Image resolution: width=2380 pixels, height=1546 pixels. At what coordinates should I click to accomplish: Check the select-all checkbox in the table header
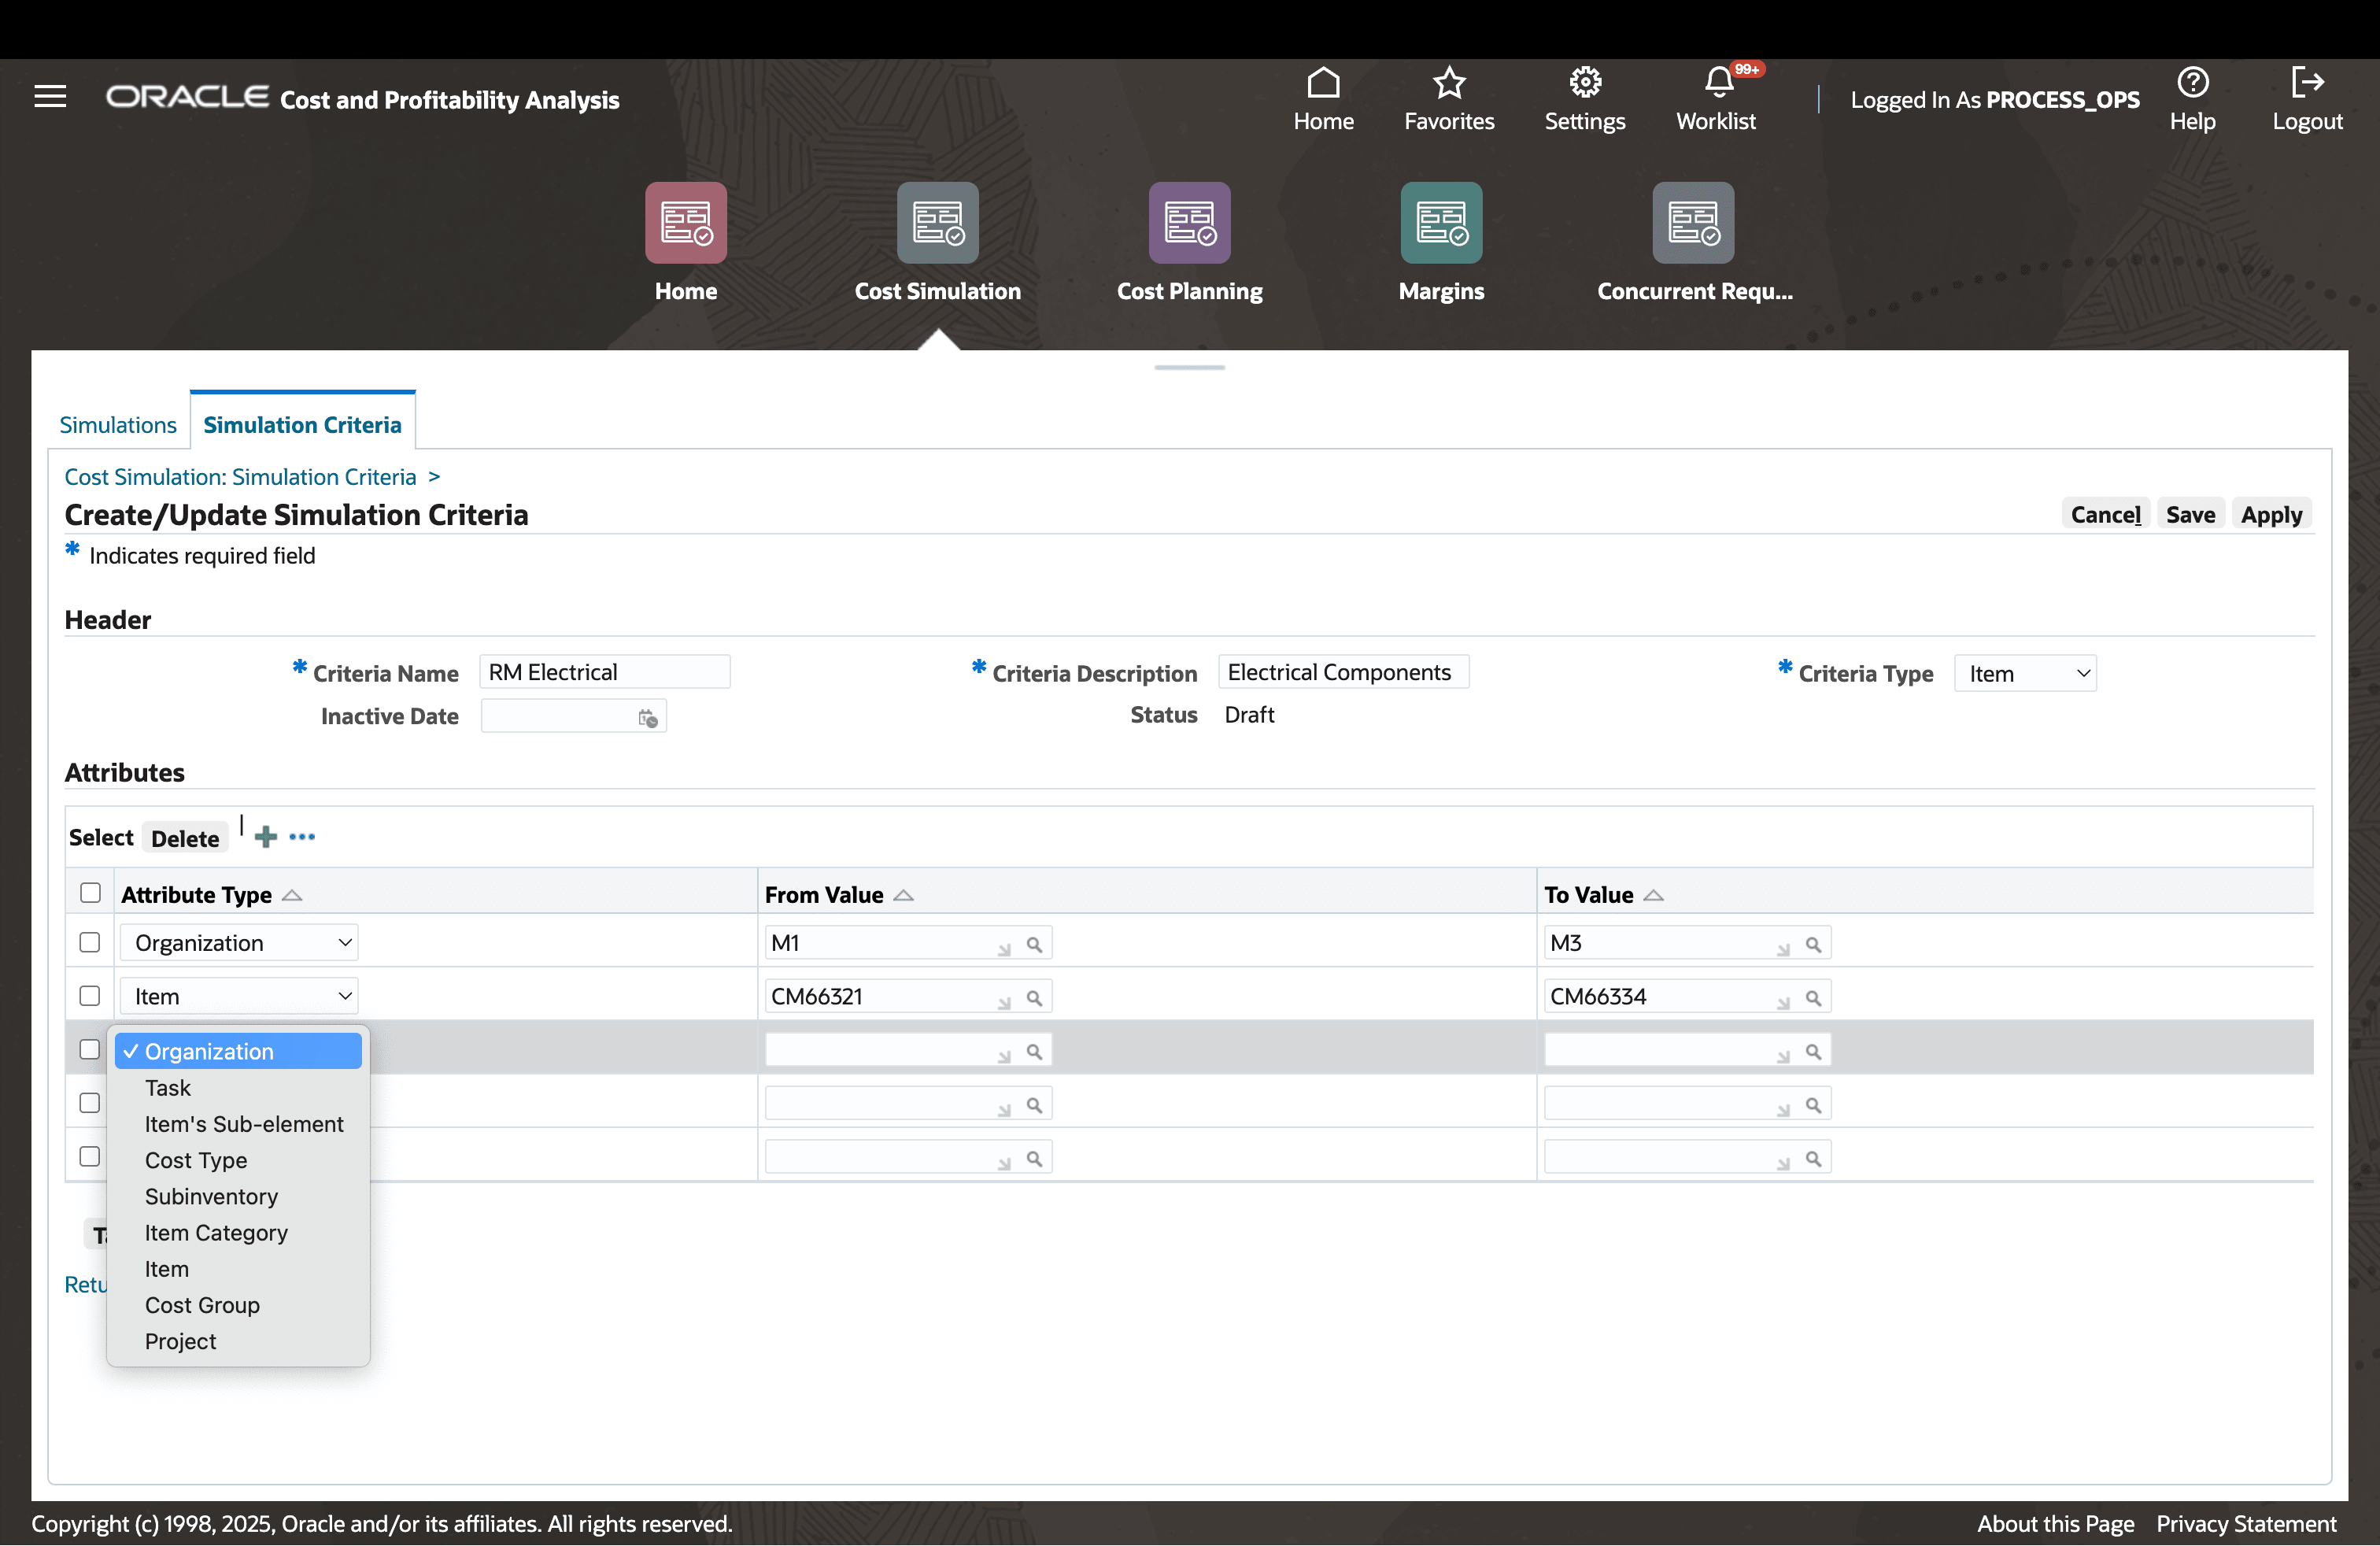[x=90, y=892]
